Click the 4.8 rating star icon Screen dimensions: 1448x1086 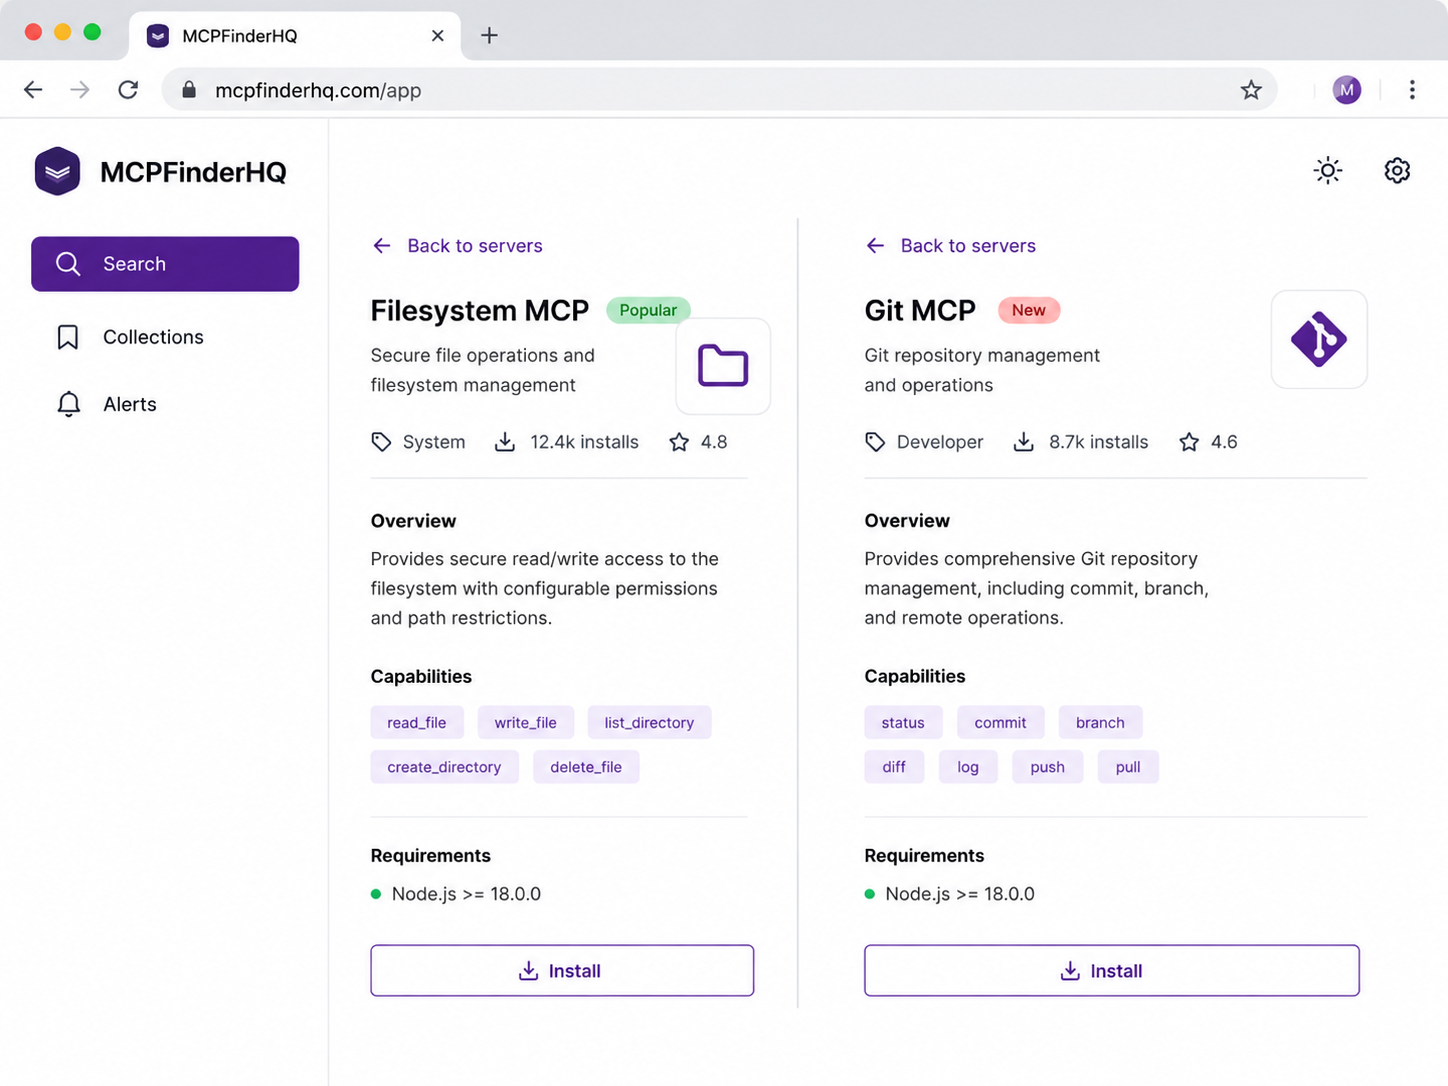679,442
